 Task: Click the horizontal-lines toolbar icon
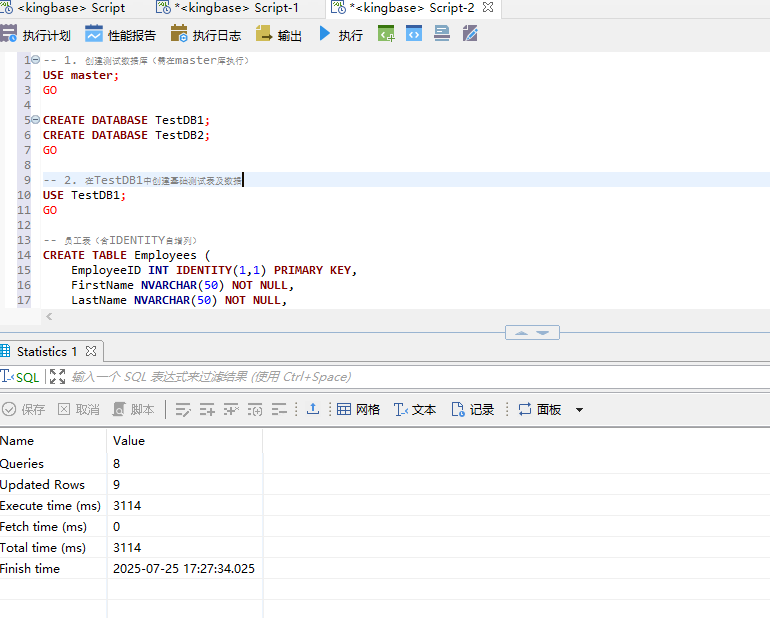pos(442,34)
